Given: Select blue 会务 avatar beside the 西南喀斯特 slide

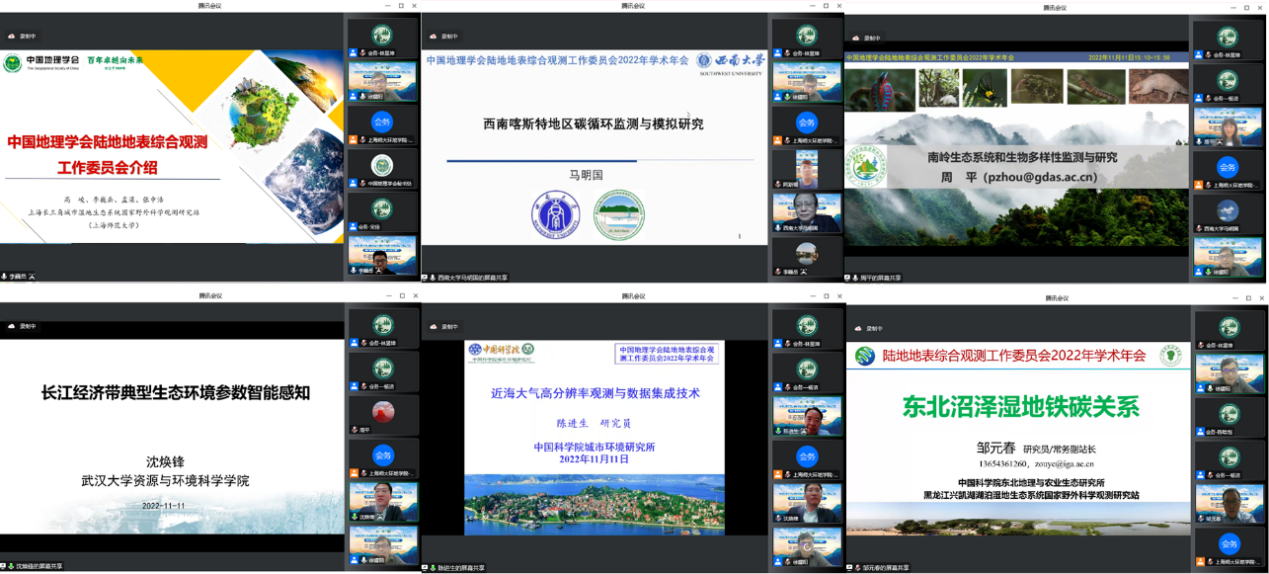Looking at the screenshot, I should pos(806,123).
